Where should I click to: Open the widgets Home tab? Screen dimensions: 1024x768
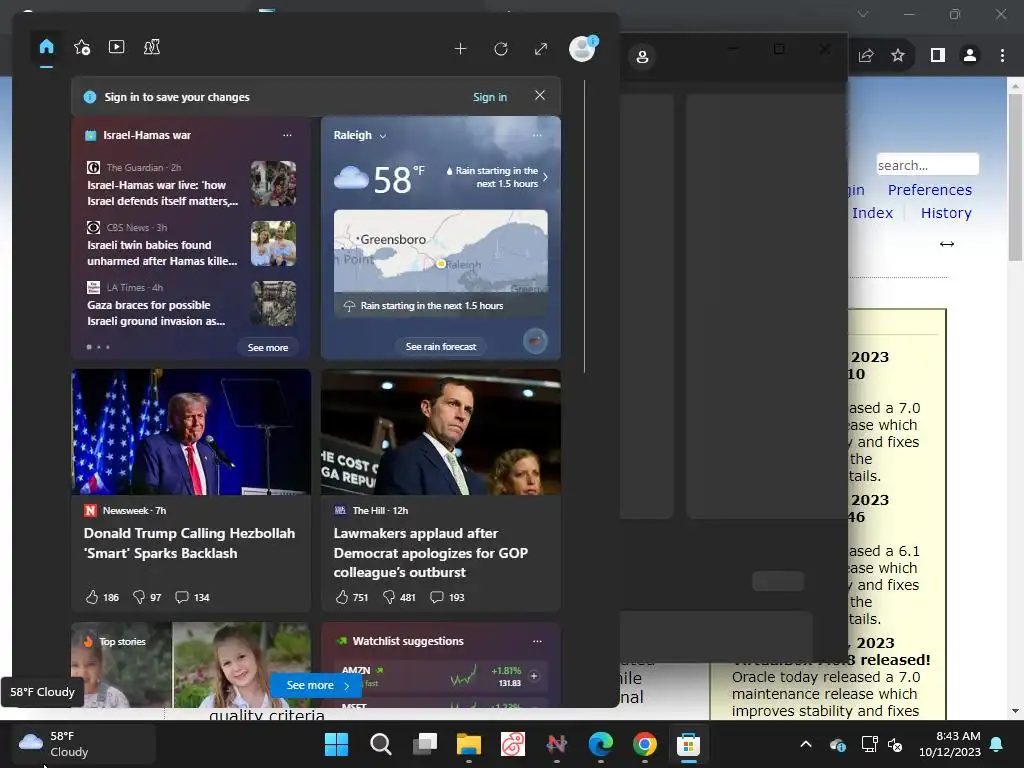coord(46,47)
